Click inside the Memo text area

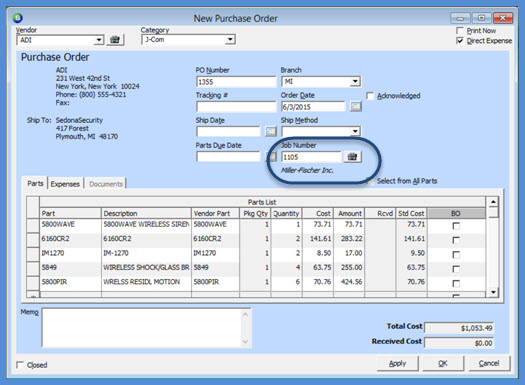click(141, 328)
